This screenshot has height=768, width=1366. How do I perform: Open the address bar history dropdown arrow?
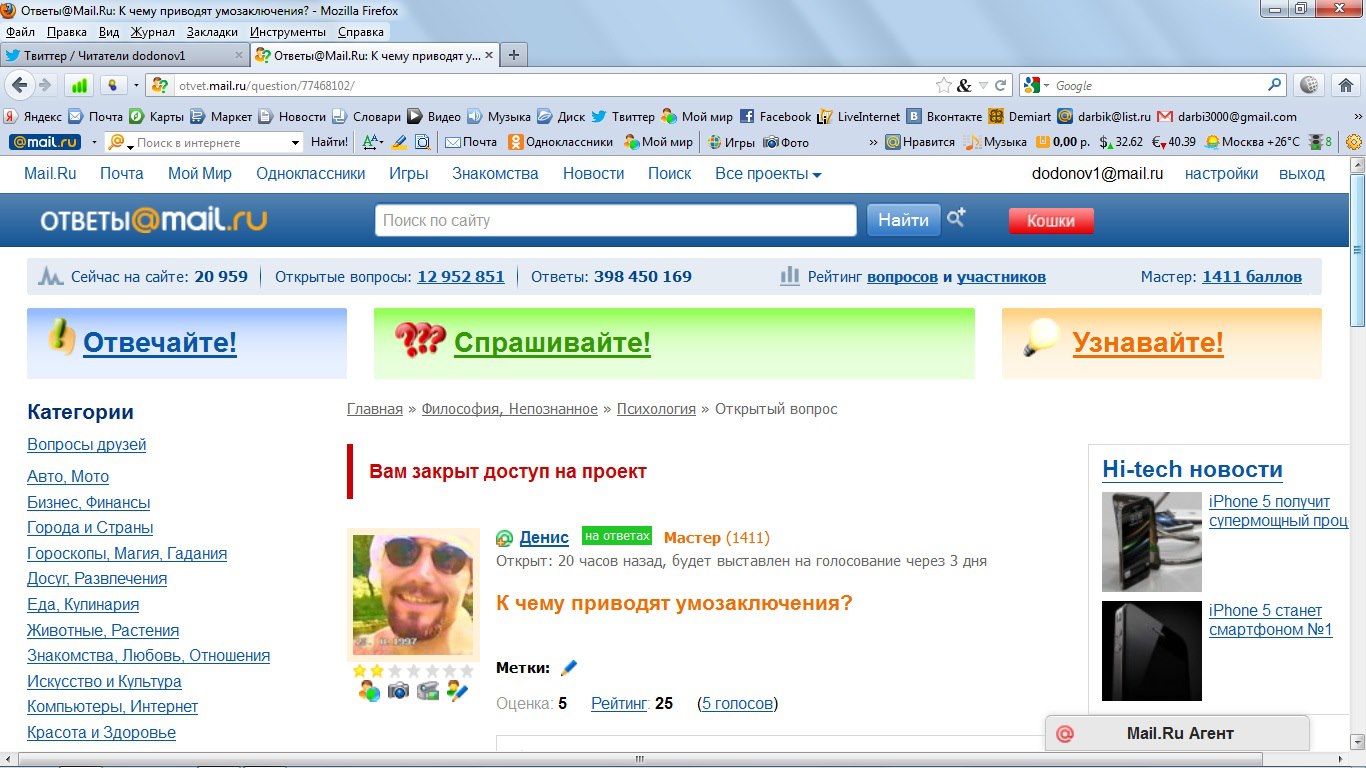click(x=983, y=86)
